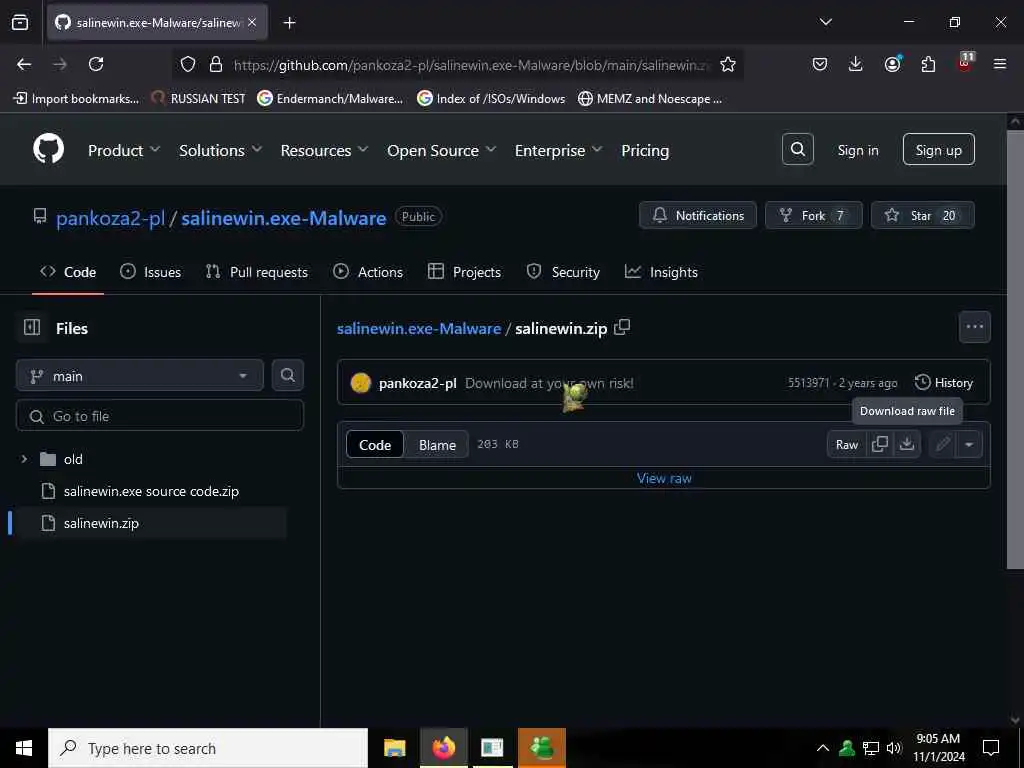
Task: Reload the page with refresh icon
Action: [x=96, y=64]
